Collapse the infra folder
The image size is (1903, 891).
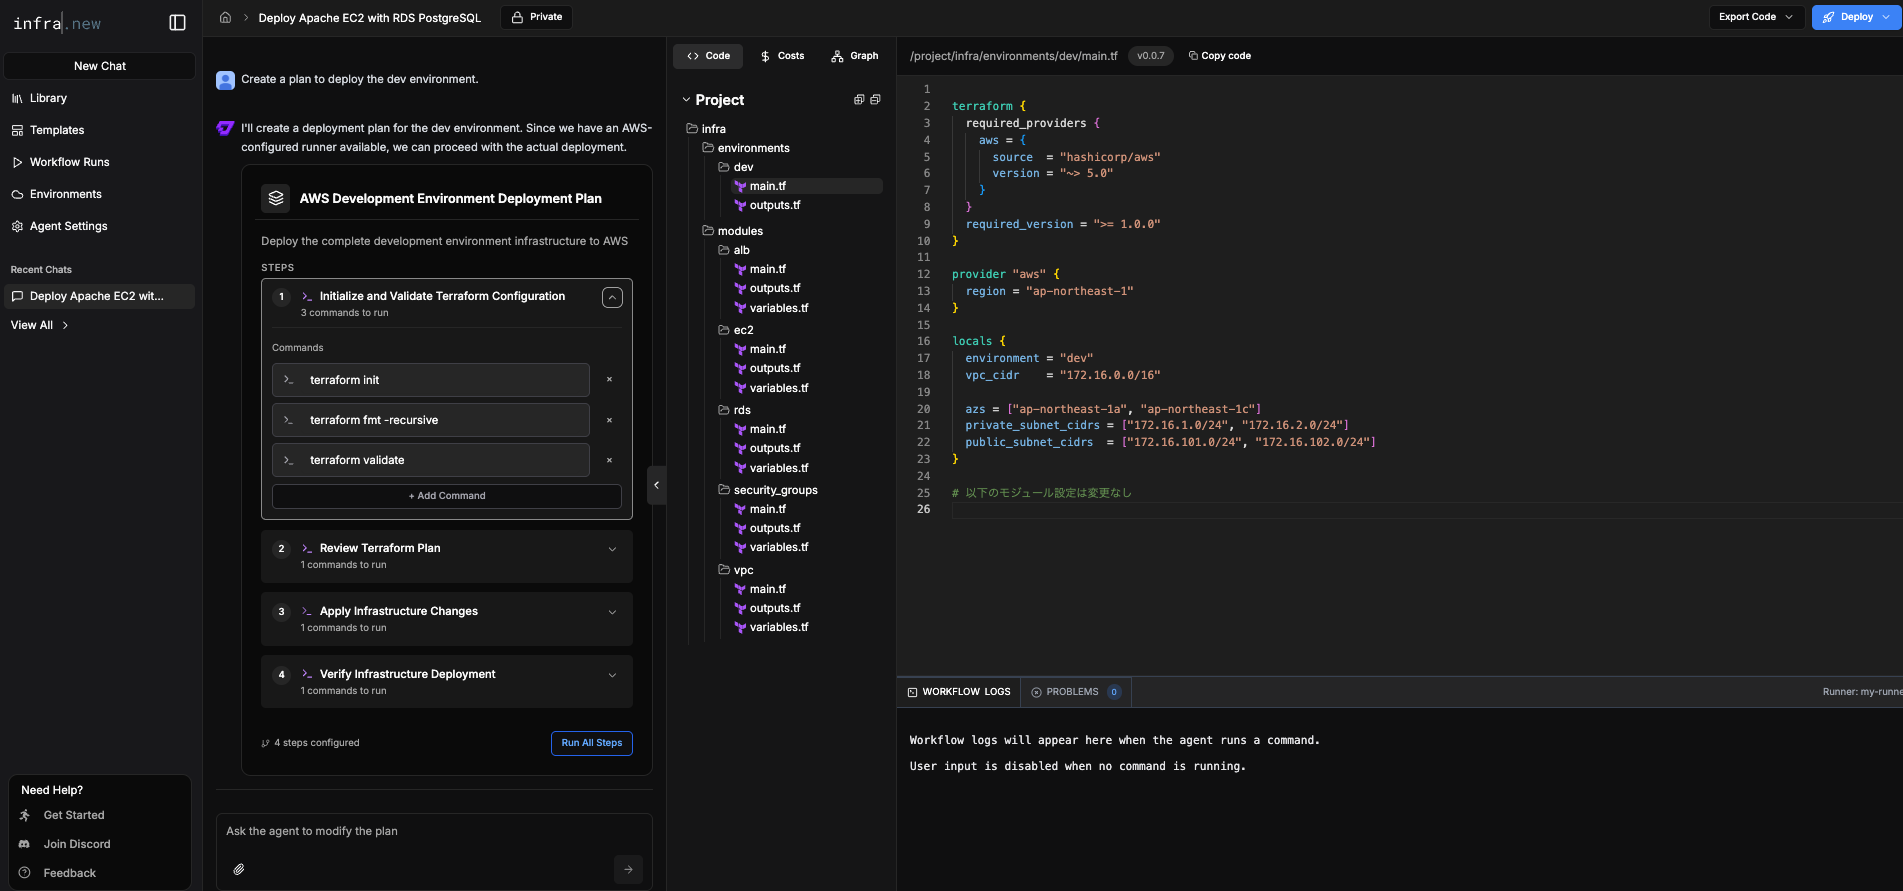pyautogui.click(x=706, y=129)
